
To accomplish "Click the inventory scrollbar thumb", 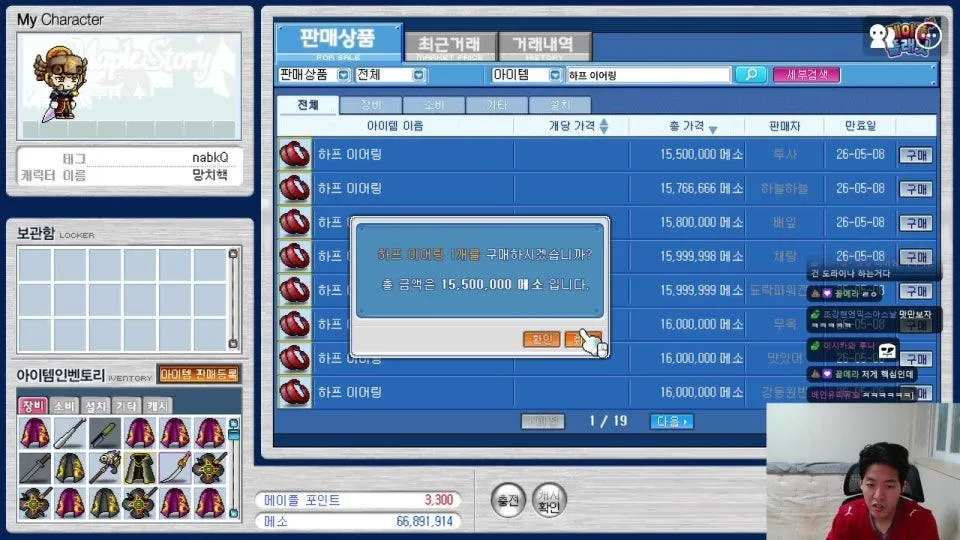I will coord(233,434).
